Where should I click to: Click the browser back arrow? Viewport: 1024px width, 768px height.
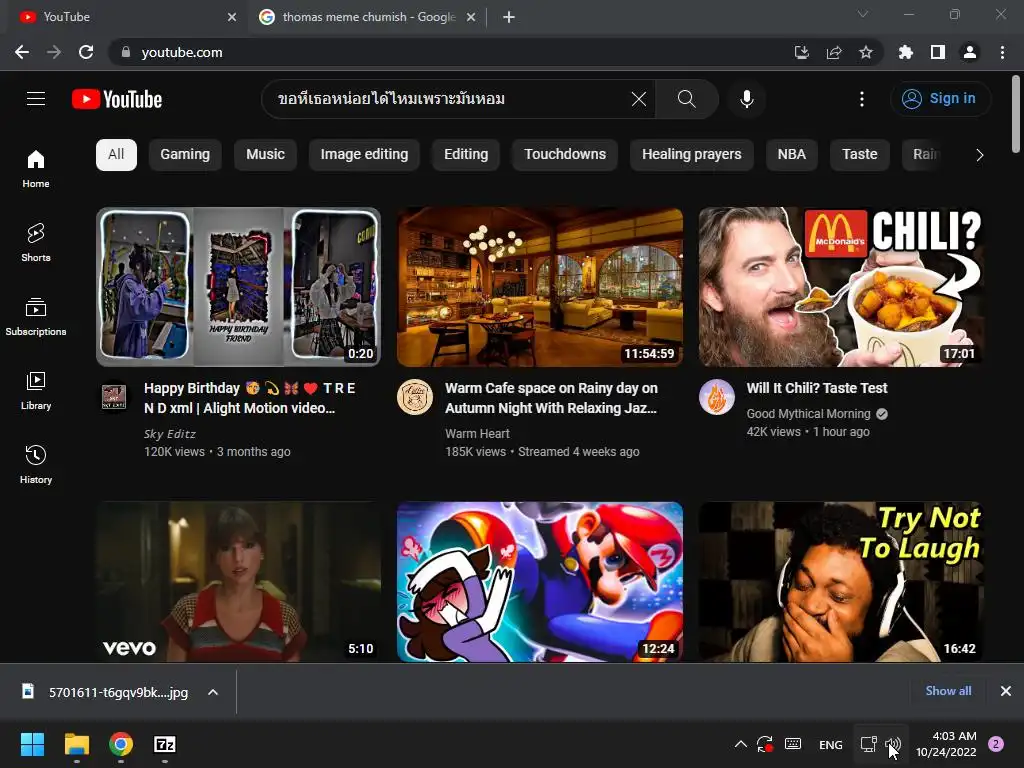click(22, 52)
